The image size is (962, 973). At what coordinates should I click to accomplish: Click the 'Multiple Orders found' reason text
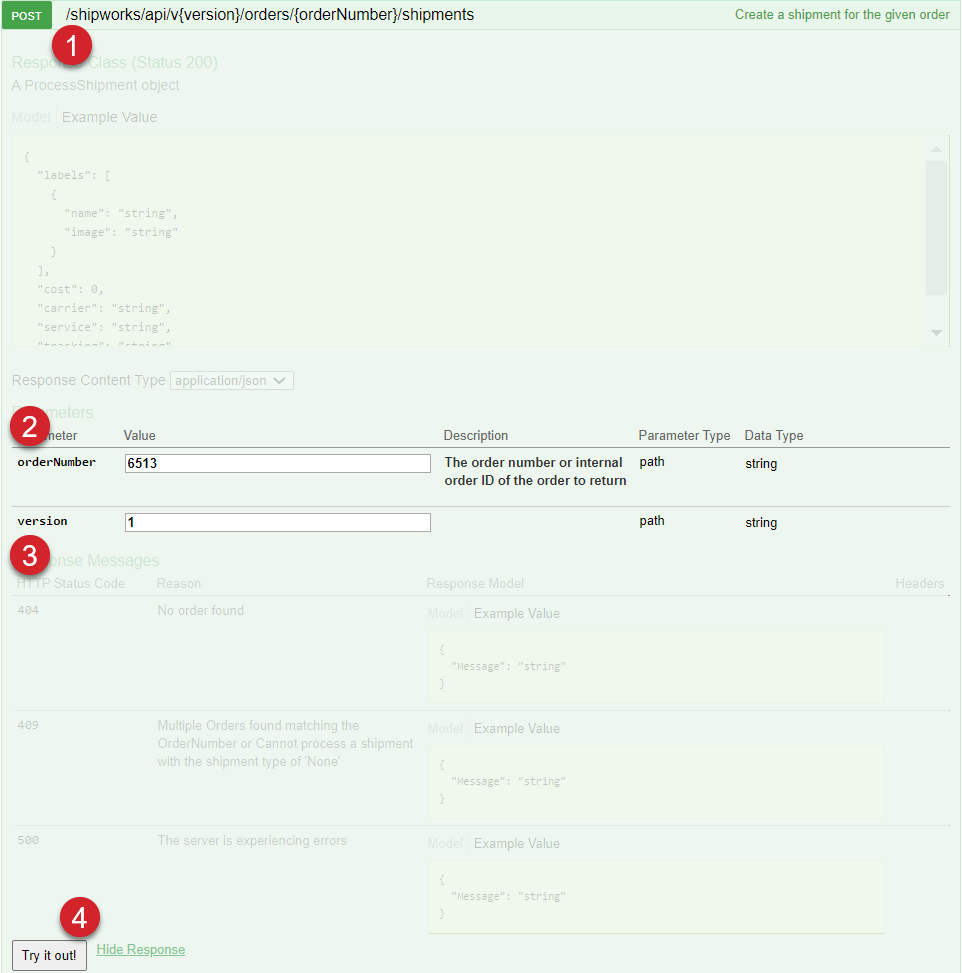tap(285, 744)
